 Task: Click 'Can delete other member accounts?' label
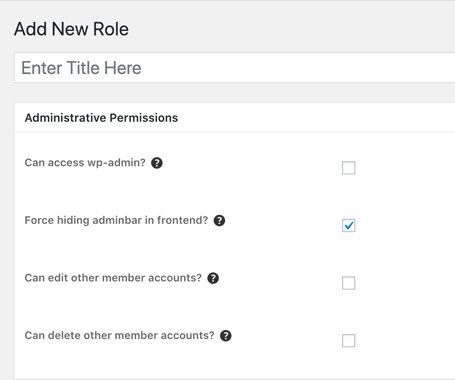click(119, 335)
